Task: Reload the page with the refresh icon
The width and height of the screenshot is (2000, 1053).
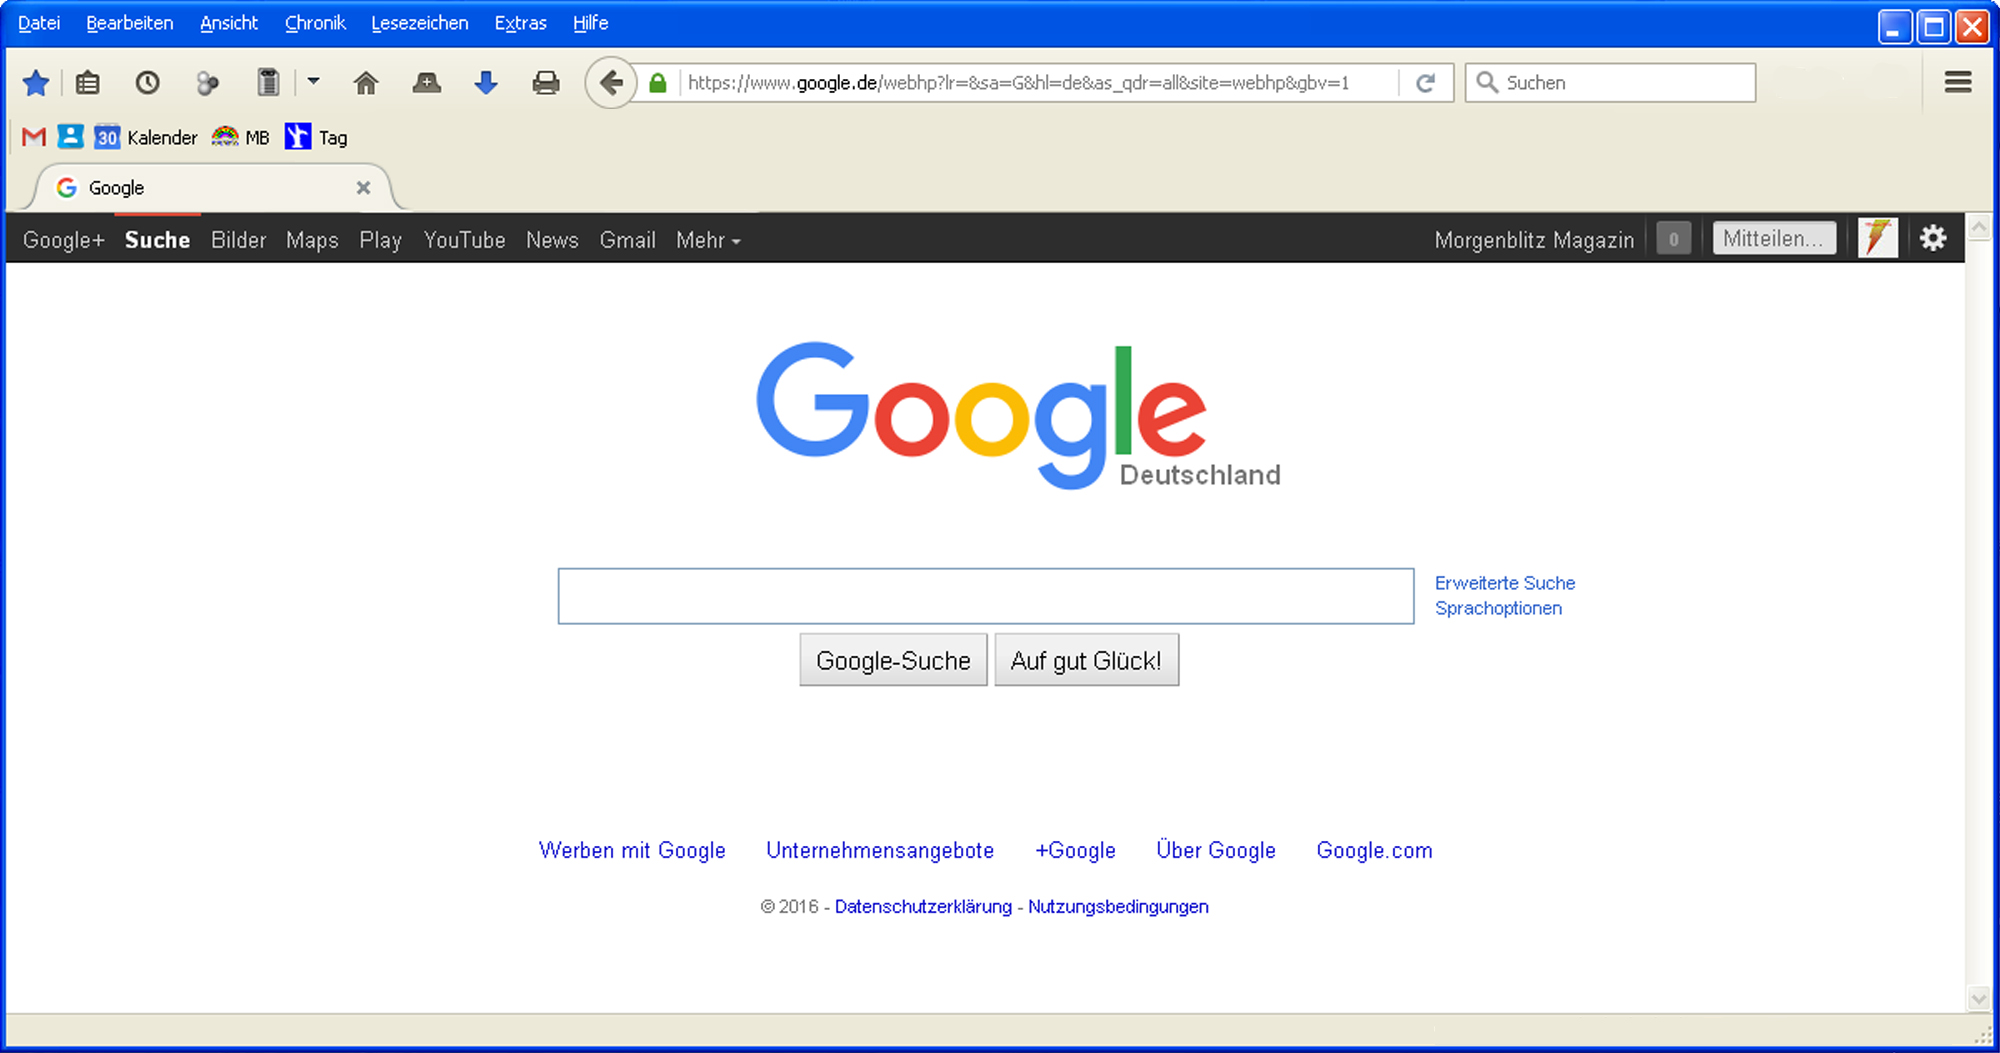Action: [x=1426, y=83]
